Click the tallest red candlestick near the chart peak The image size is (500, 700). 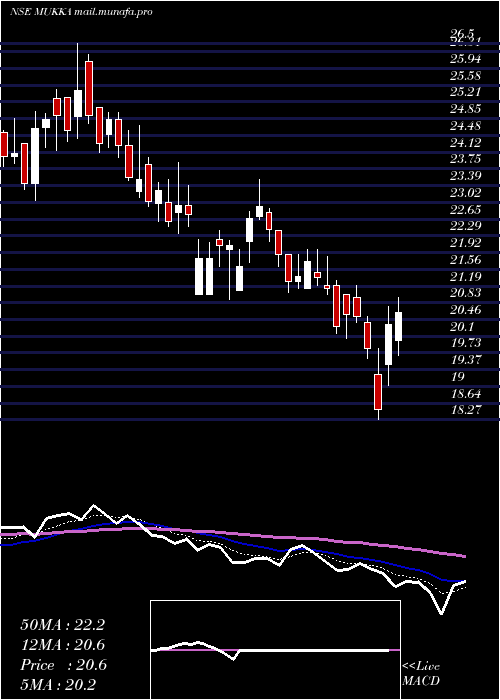point(89,88)
